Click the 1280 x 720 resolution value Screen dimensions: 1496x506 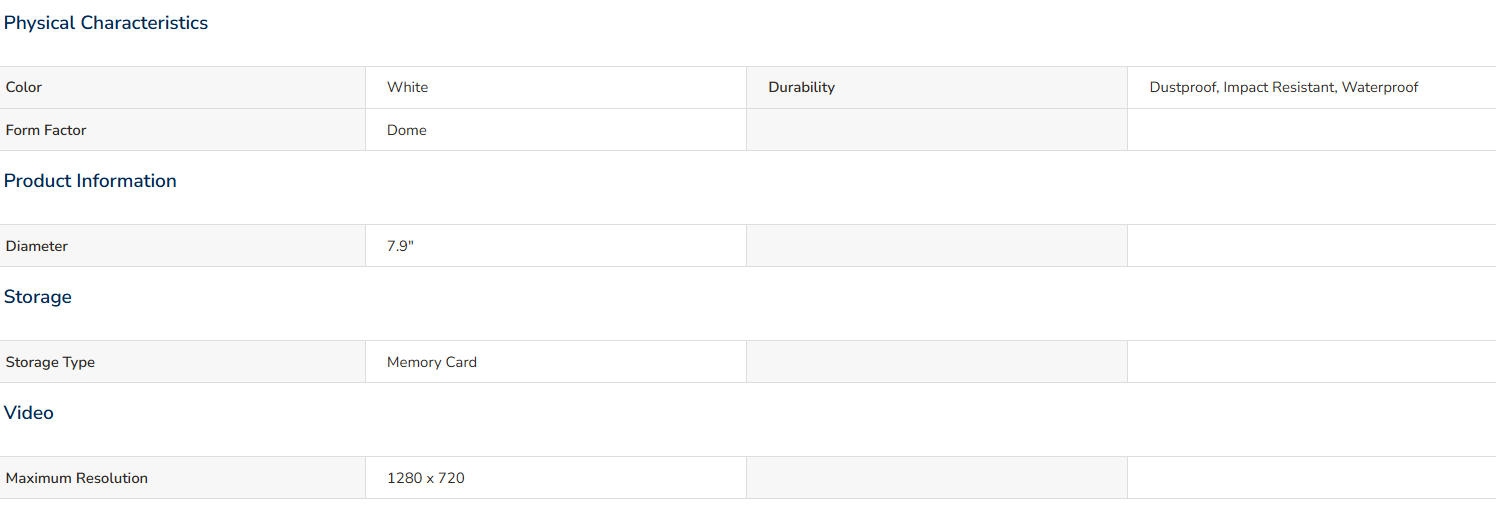click(x=426, y=478)
